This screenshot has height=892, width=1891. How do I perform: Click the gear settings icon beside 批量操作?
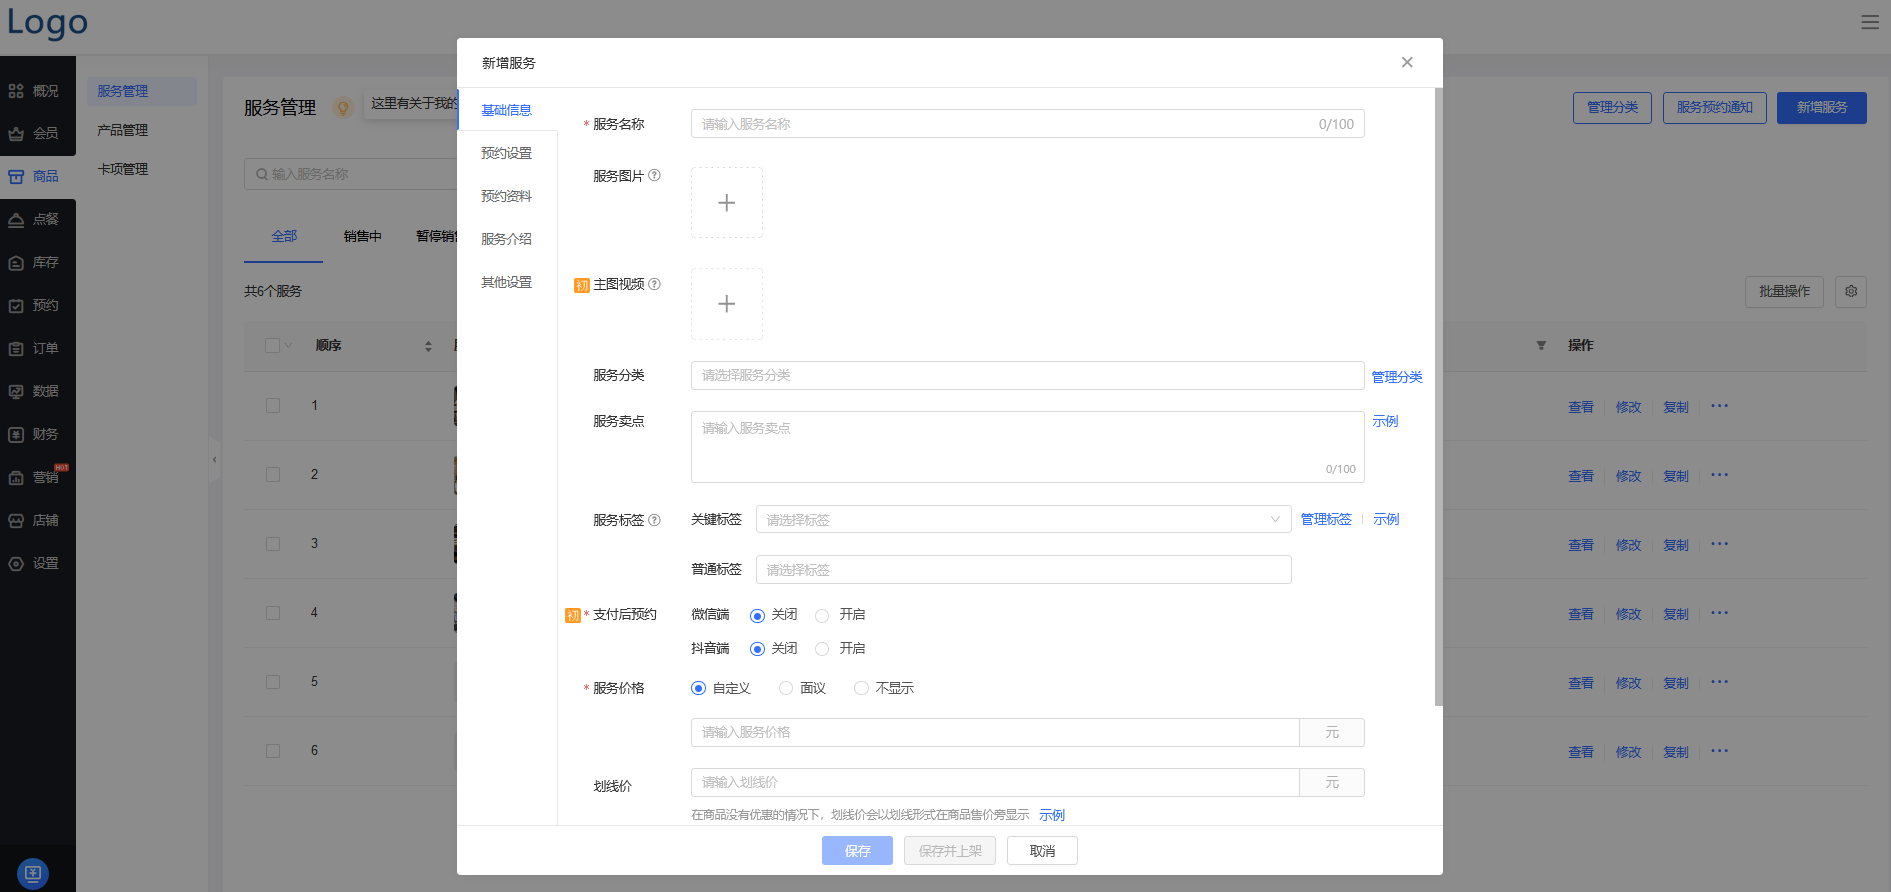click(x=1851, y=291)
